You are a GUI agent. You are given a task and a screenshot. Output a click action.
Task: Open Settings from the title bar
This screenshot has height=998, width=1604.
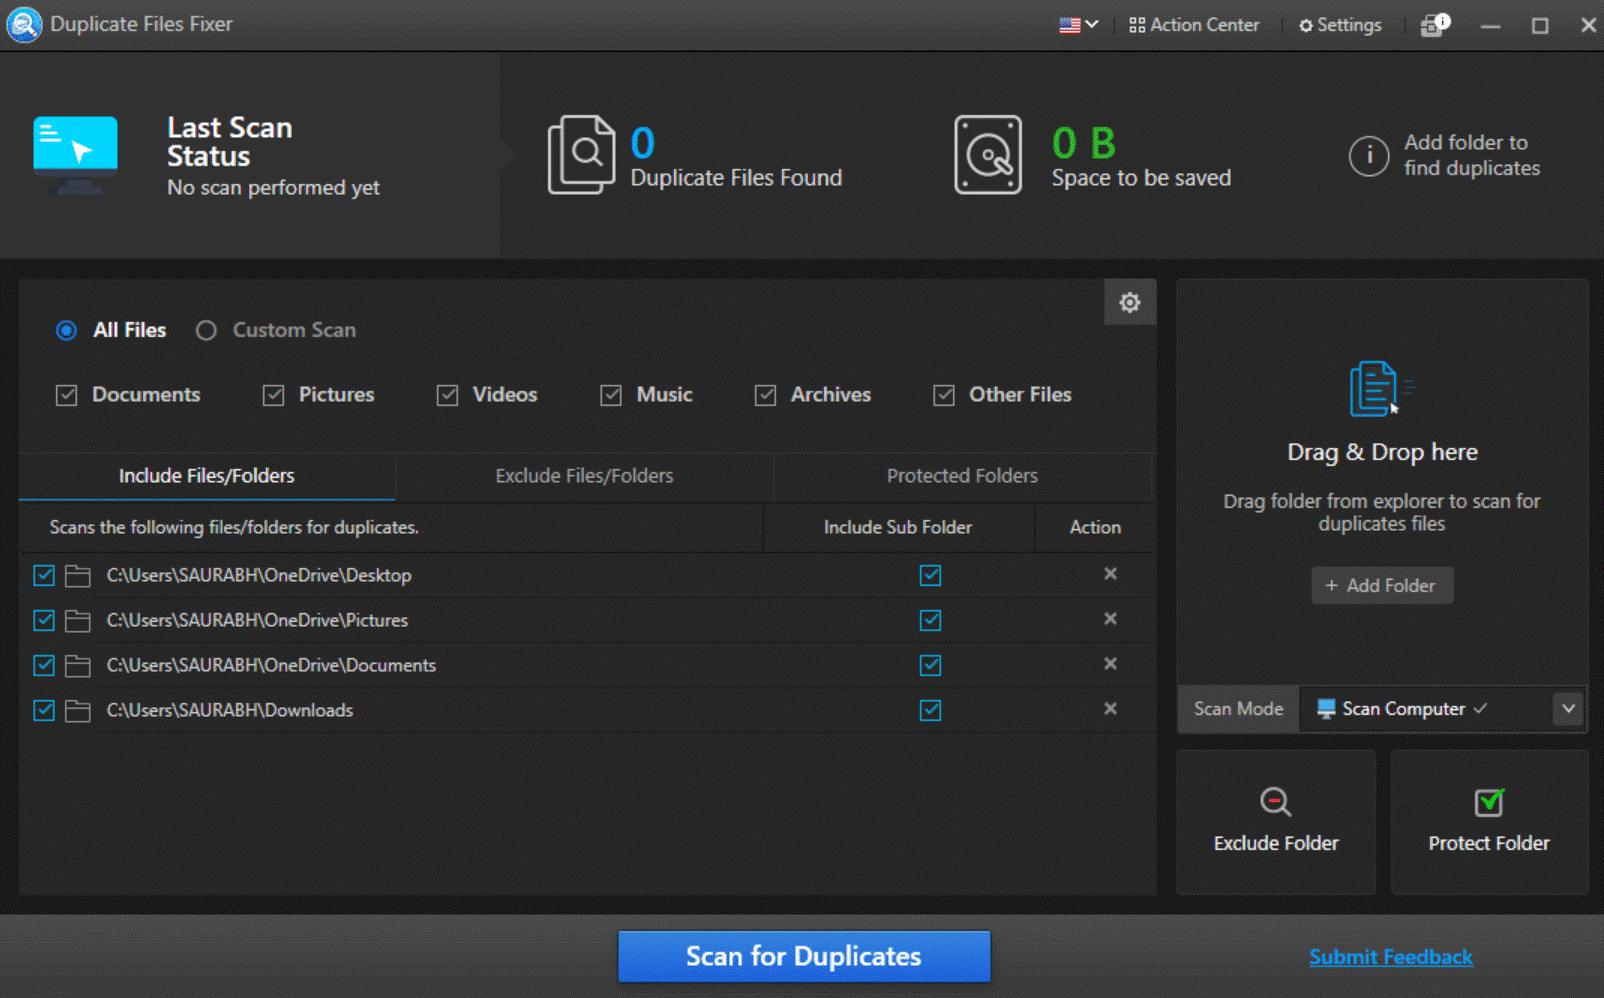(x=1340, y=25)
